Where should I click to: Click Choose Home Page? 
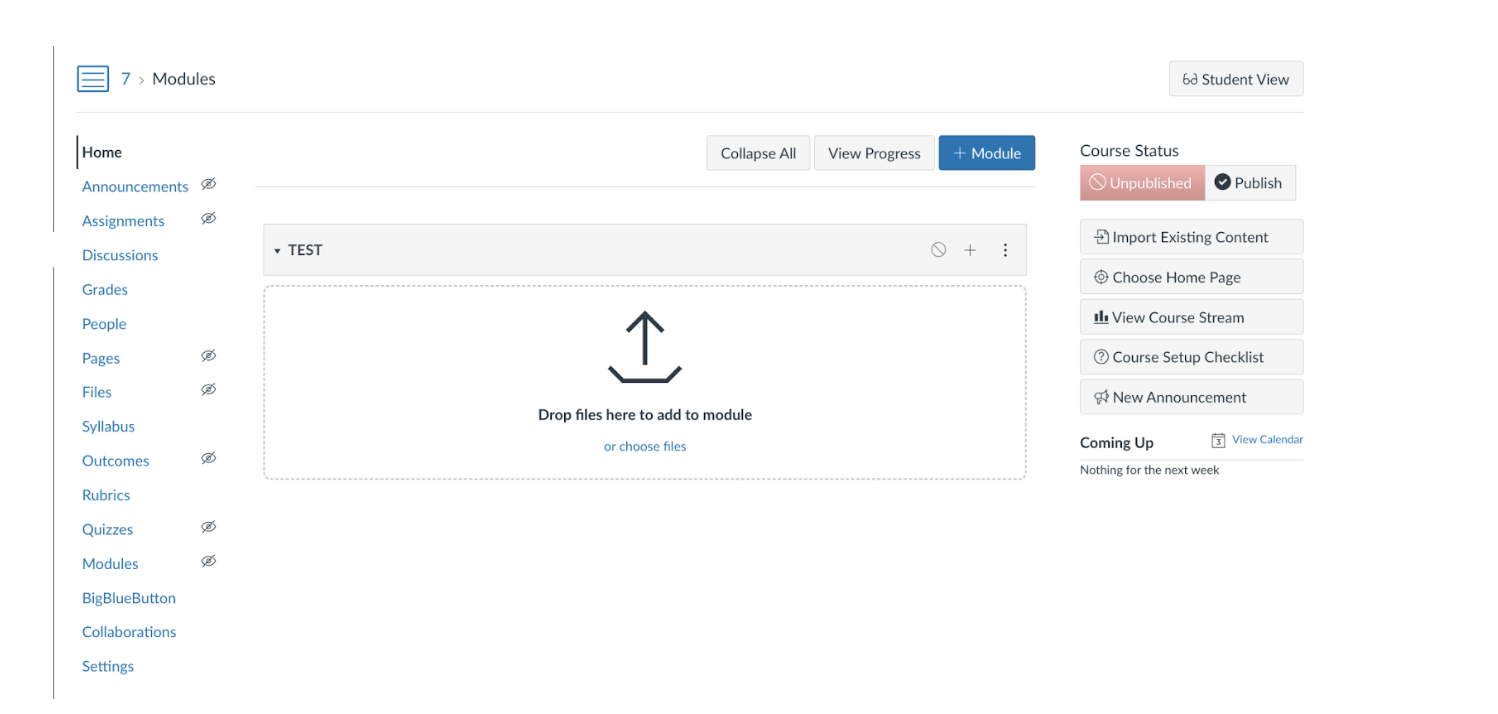click(1192, 277)
